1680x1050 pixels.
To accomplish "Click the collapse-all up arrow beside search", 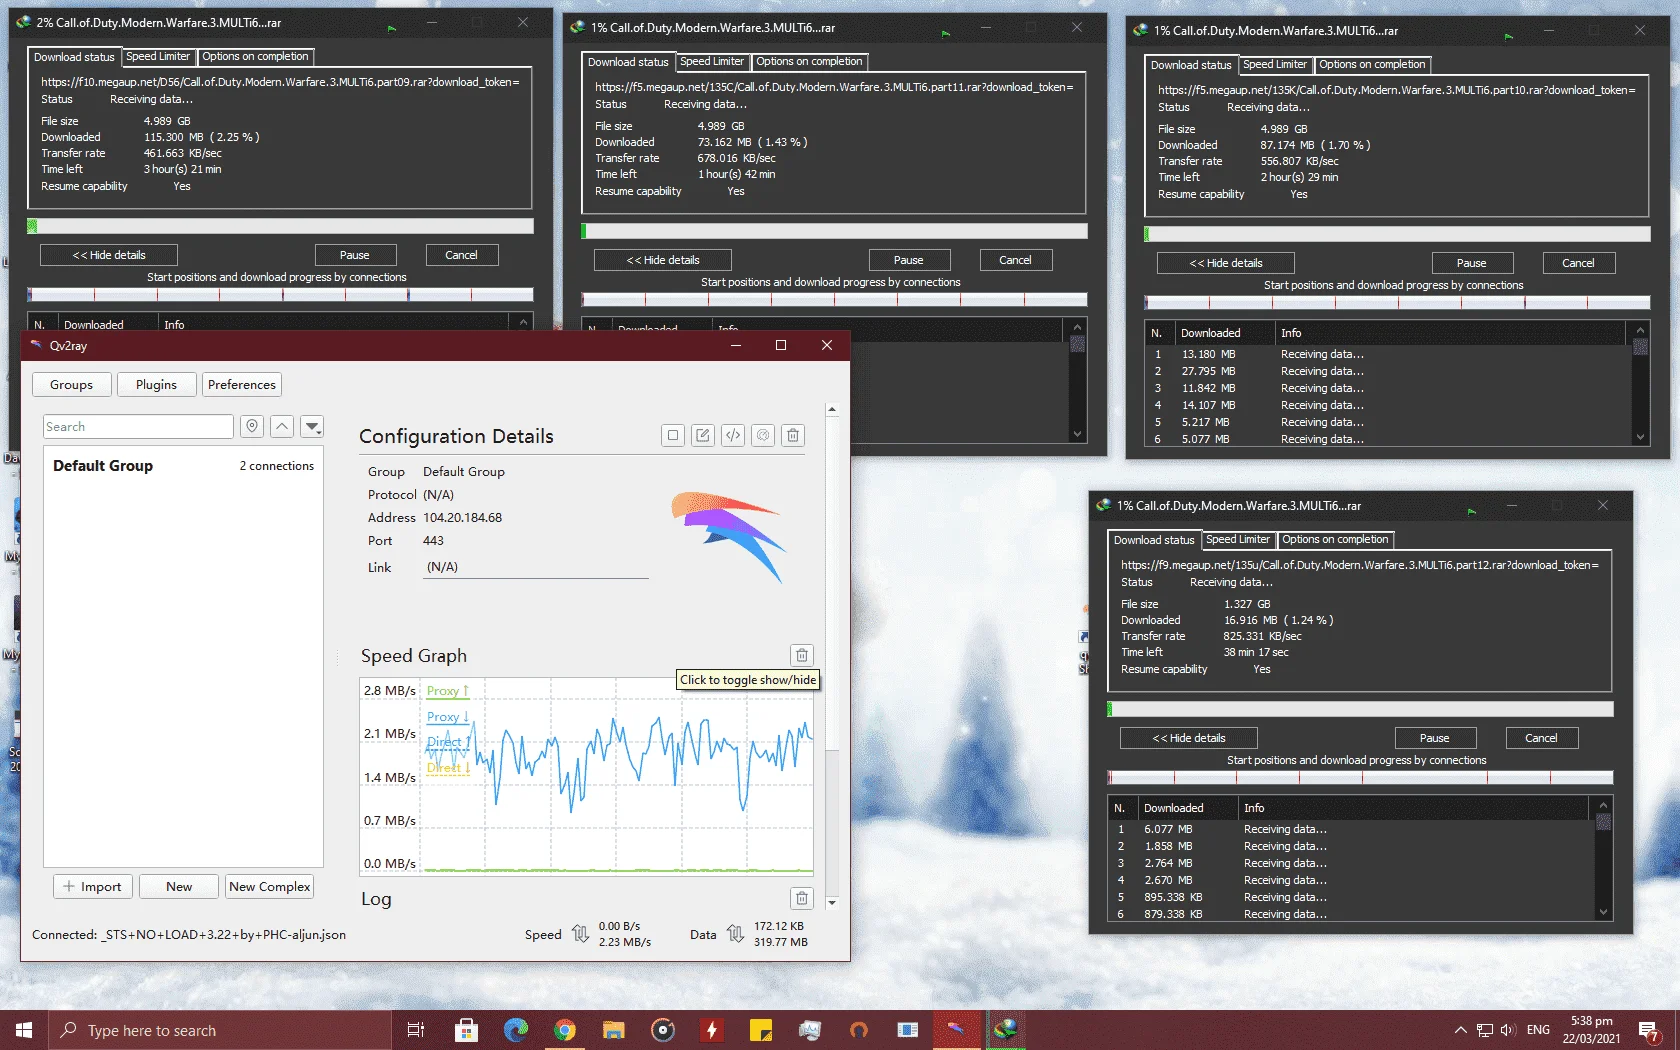I will pos(282,427).
